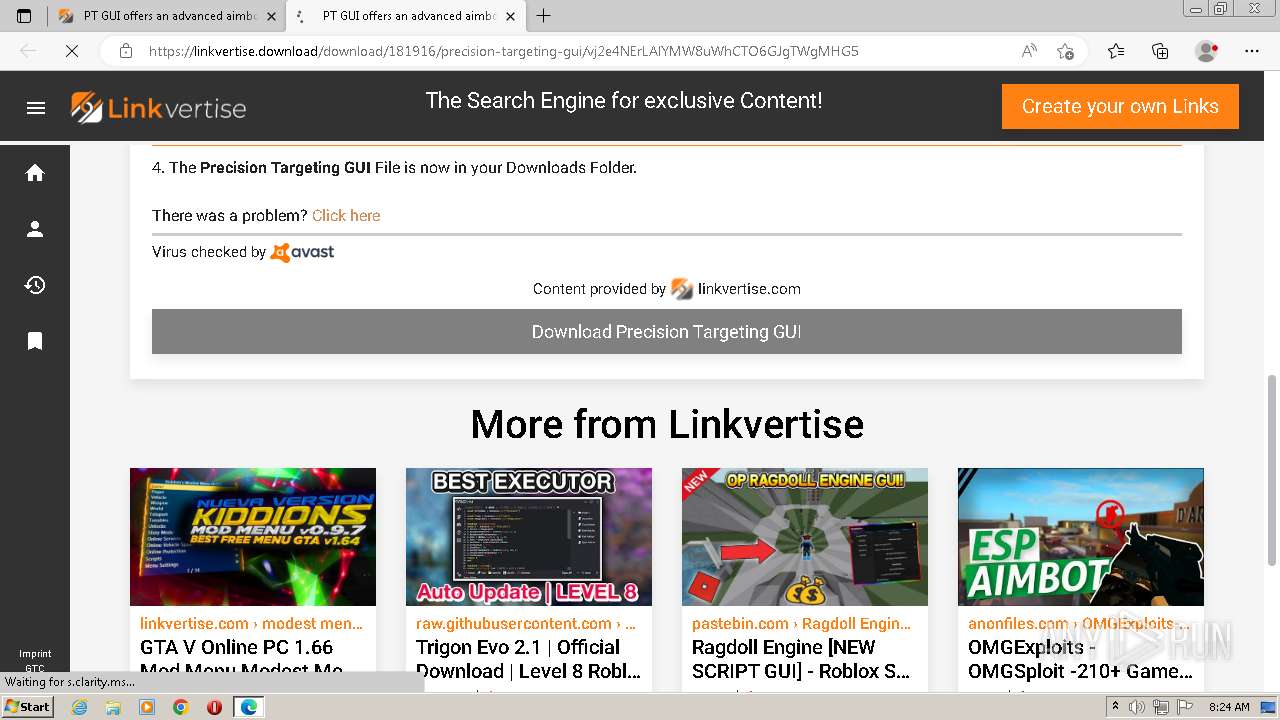The image size is (1280, 720).
Task: View site information lock icon
Action: (126, 51)
